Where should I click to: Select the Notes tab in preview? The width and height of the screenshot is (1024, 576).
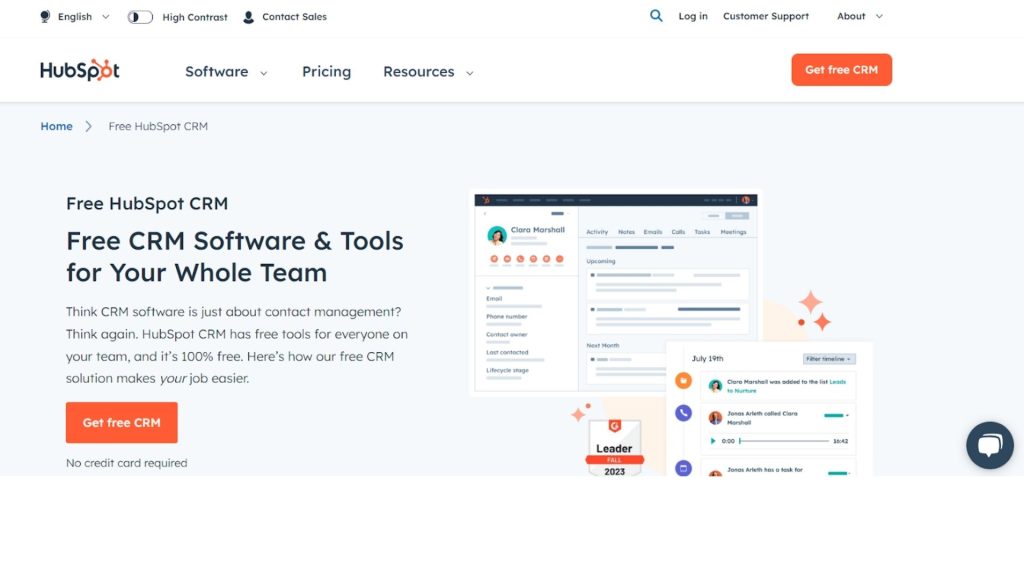pos(626,232)
